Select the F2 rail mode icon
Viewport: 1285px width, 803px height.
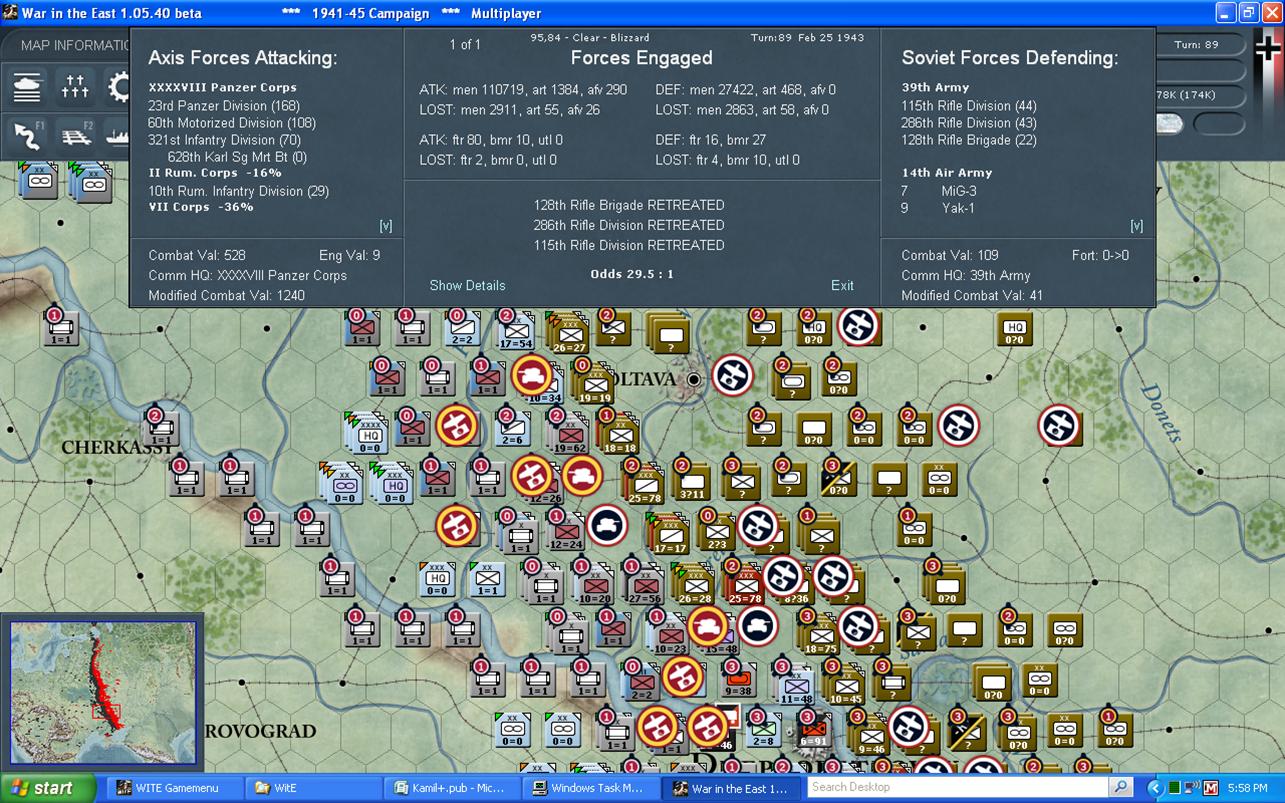75,135
